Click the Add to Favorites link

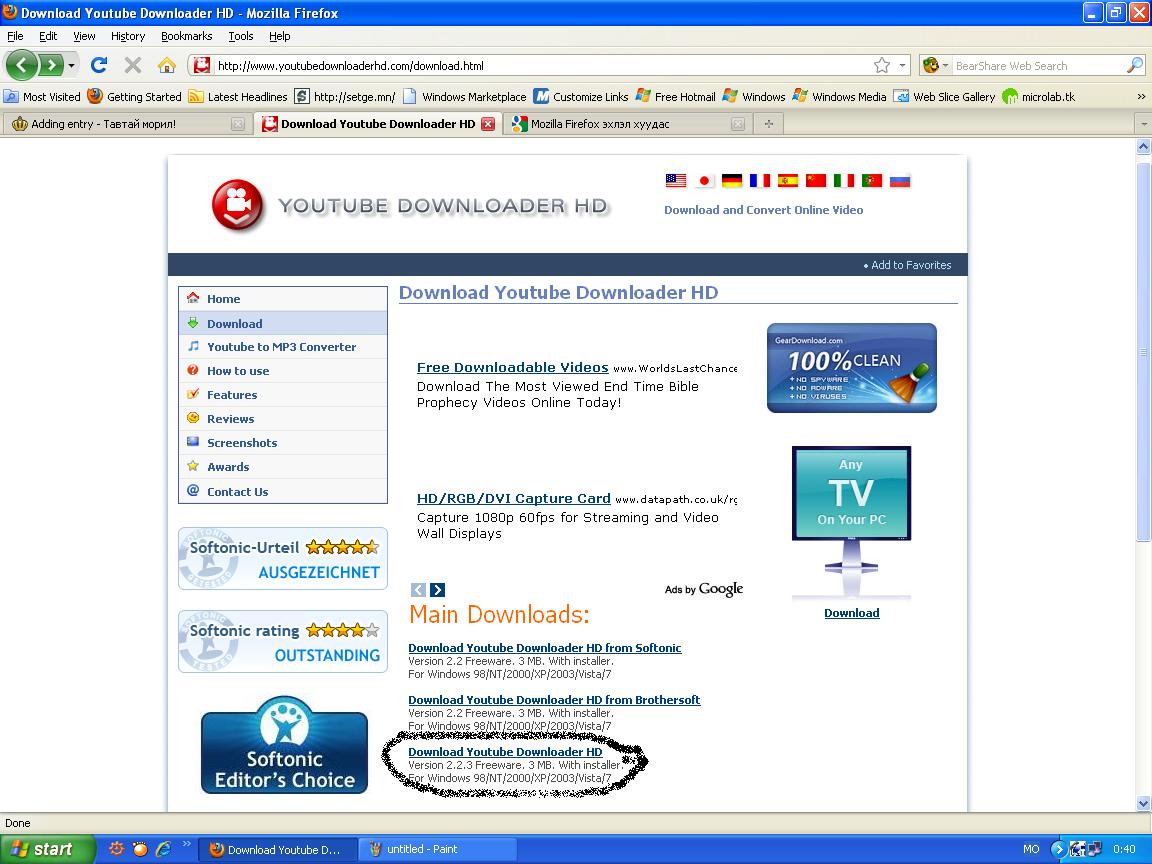click(911, 265)
